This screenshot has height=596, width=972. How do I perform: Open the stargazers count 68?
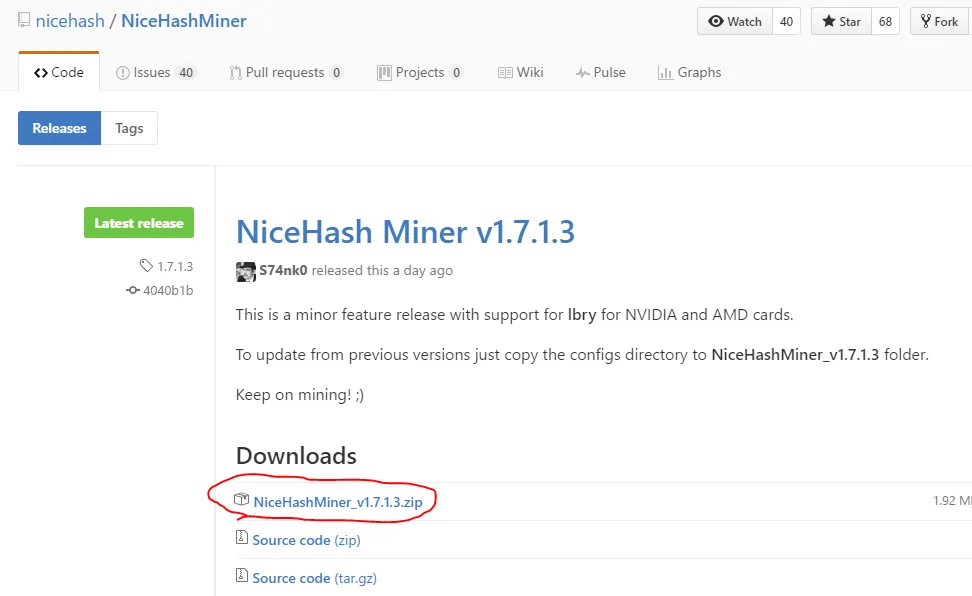click(x=885, y=22)
